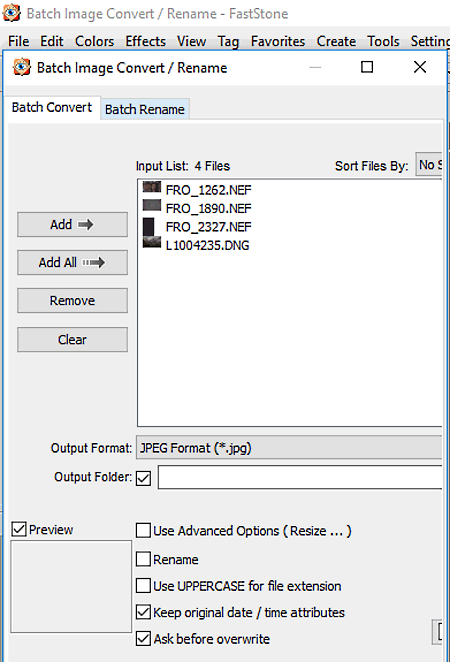This screenshot has height=662, width=450.
Task: Minimize the Batch Image Convert dialog
Action: [x=315, y=67]
